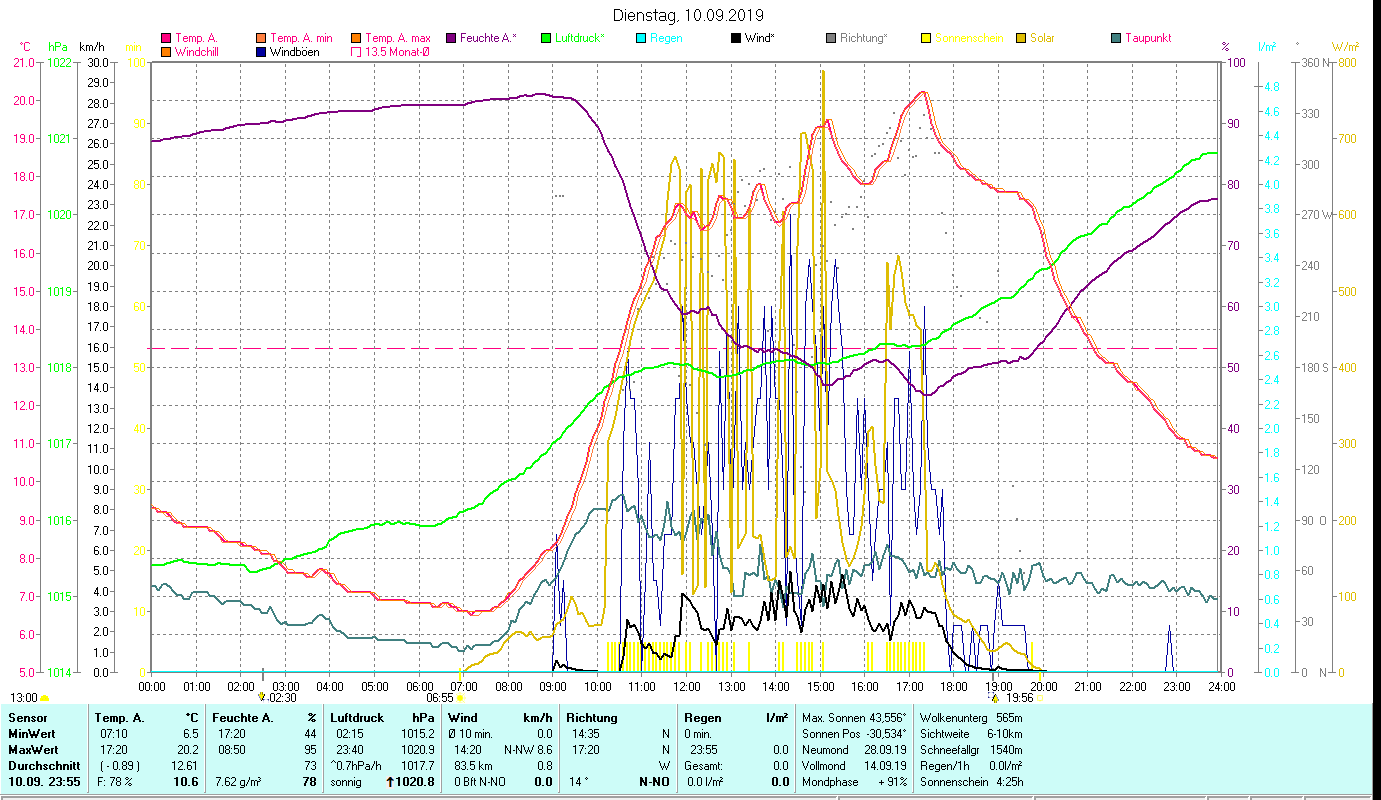Click the '0 Bft N-NO' wind value
The height and width of the screenshot is (800, 1381).
point(481,782)
